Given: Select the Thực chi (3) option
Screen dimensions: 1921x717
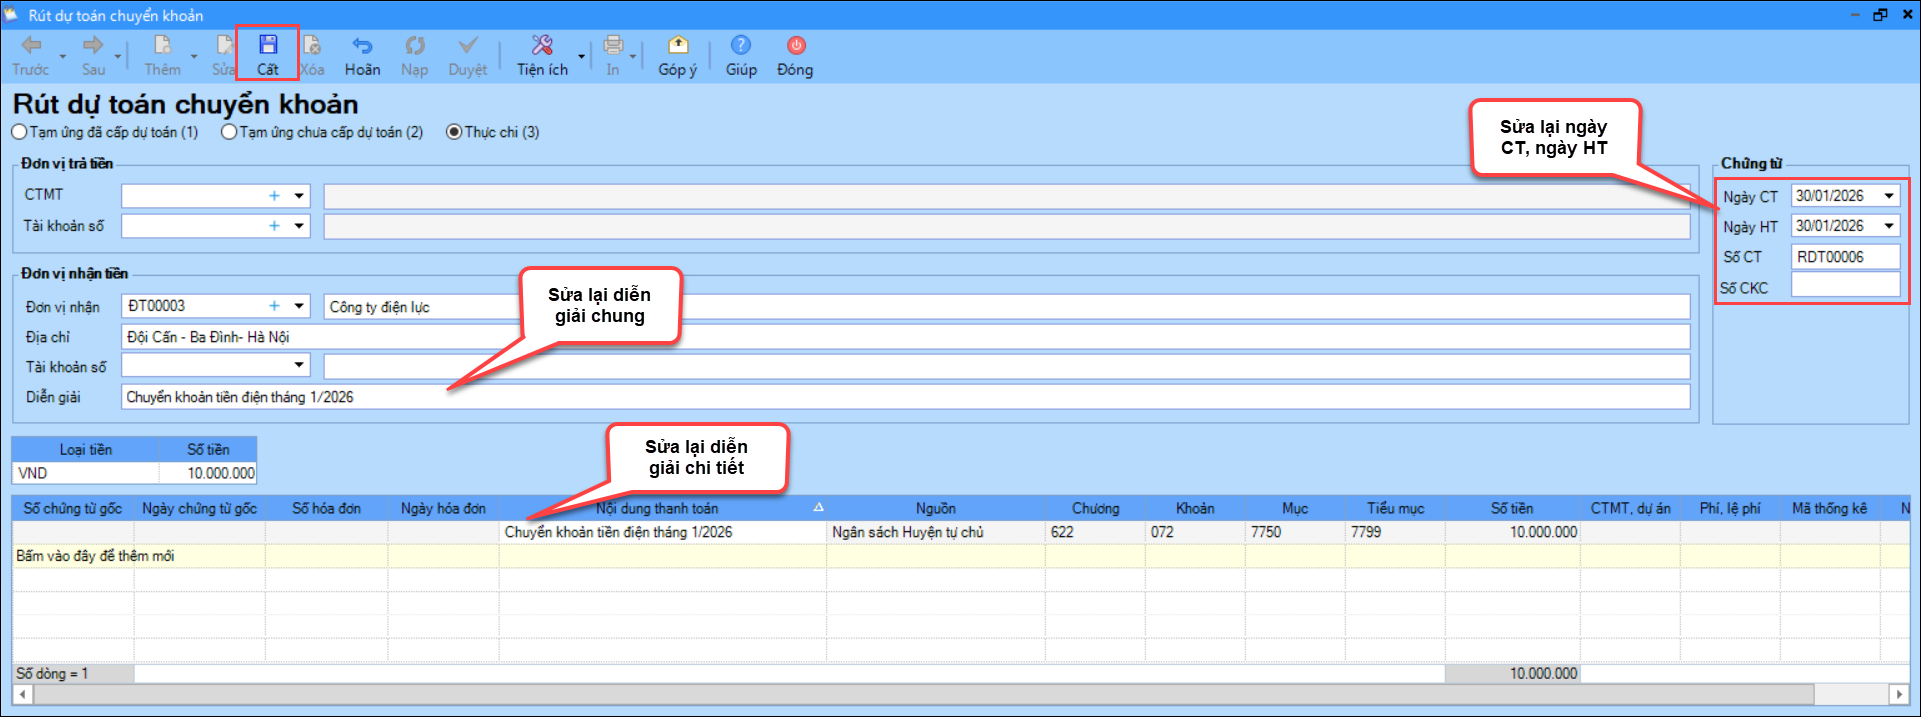Looking at the screenshot, I should click(493, 132).
